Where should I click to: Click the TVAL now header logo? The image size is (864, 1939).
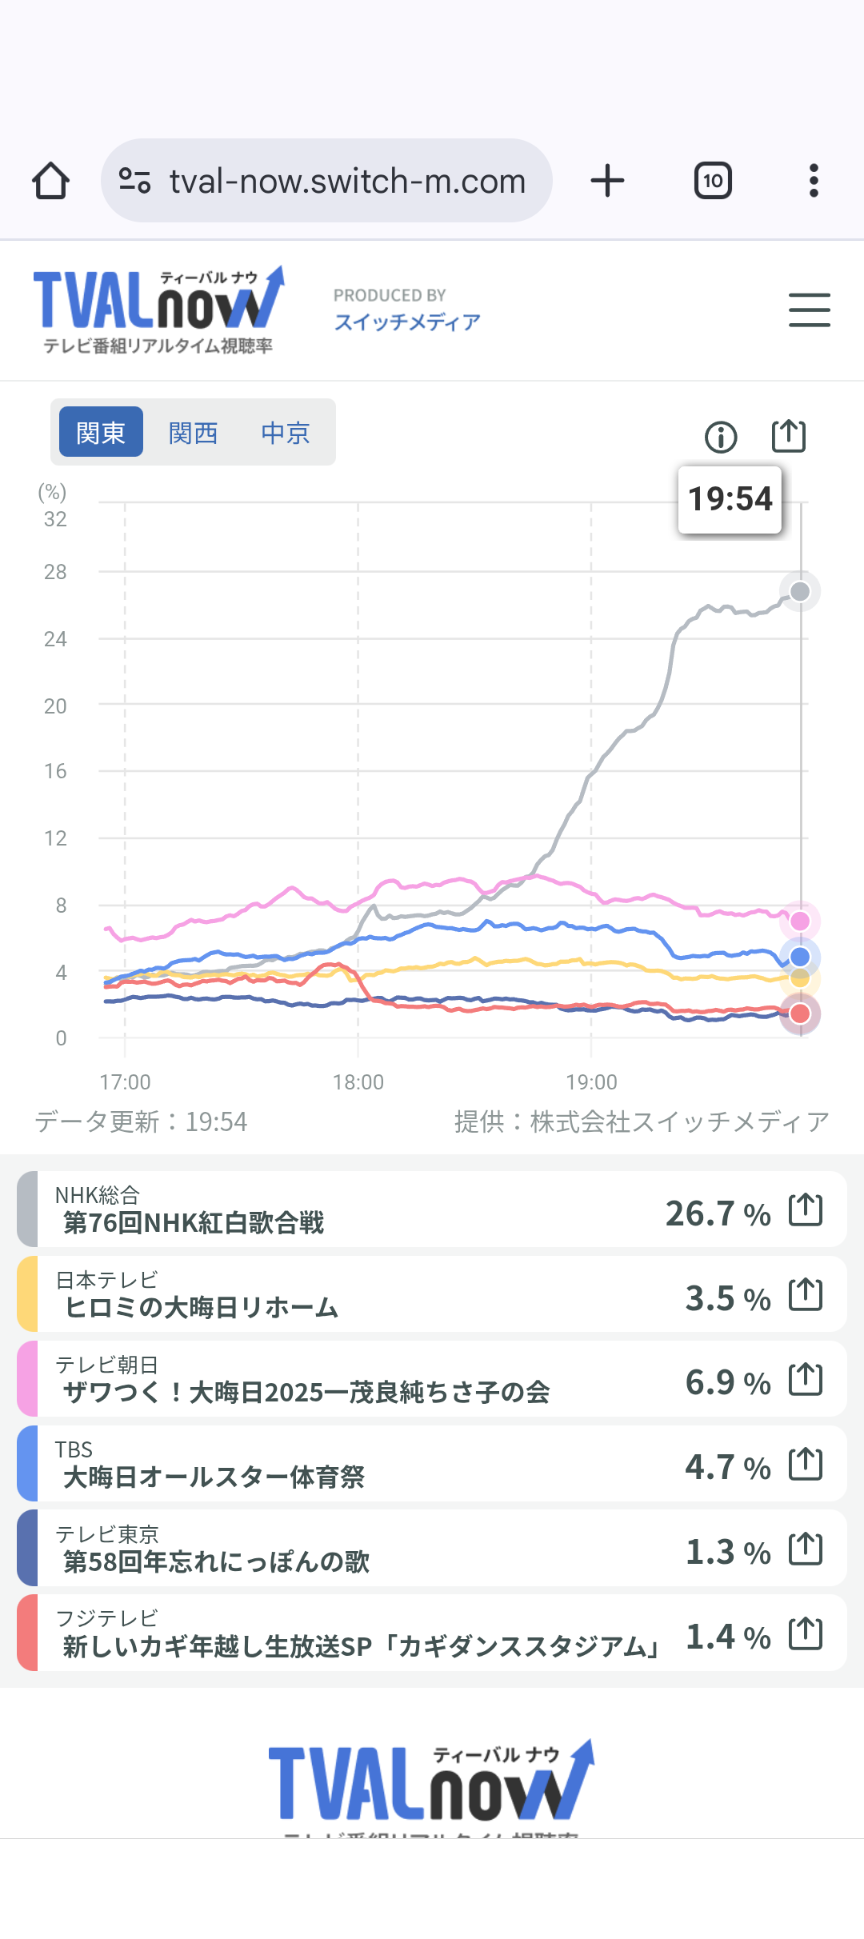tap(159, 308)
